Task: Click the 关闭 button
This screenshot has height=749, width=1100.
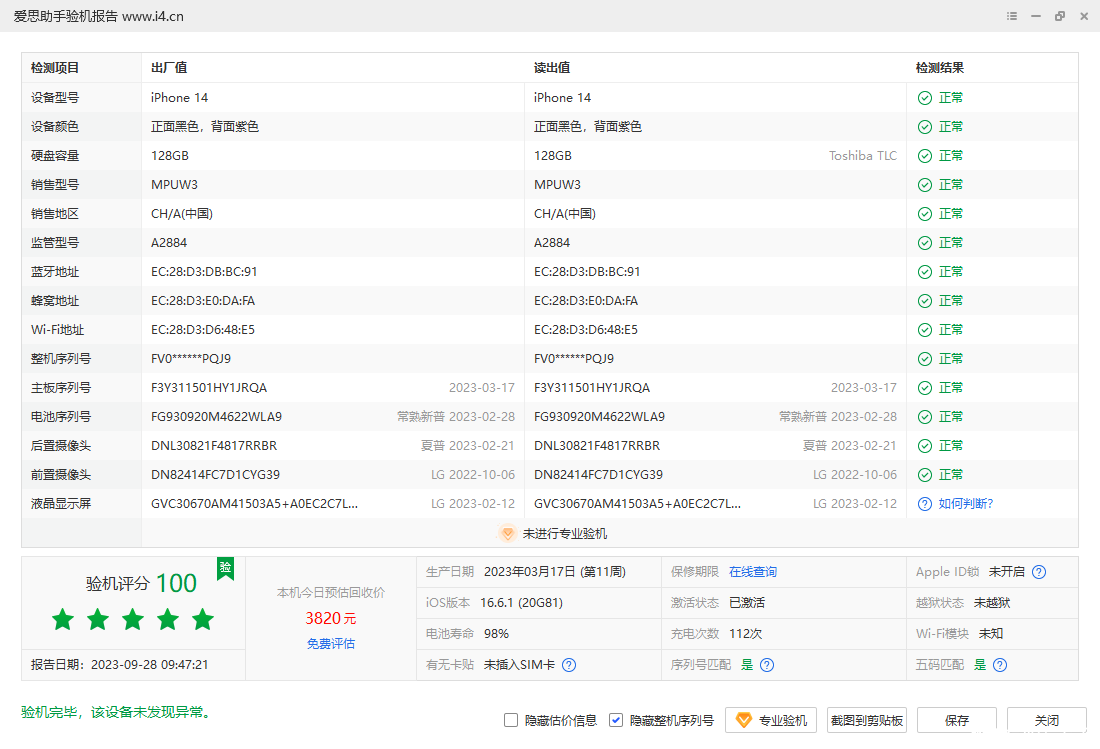Action: [1047, 720]
